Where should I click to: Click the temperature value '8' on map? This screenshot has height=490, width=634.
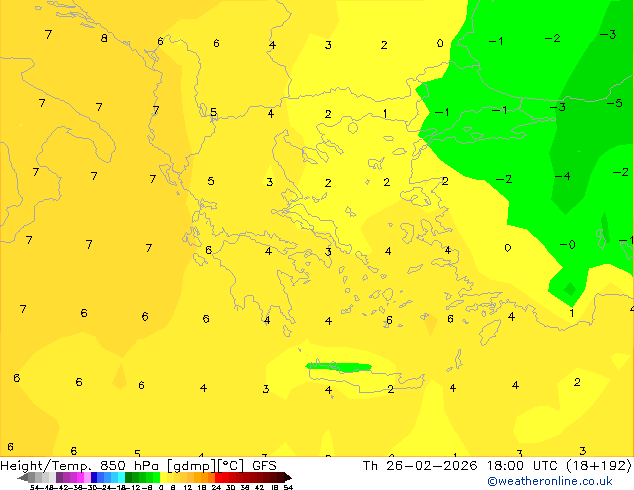click(104, 38)
